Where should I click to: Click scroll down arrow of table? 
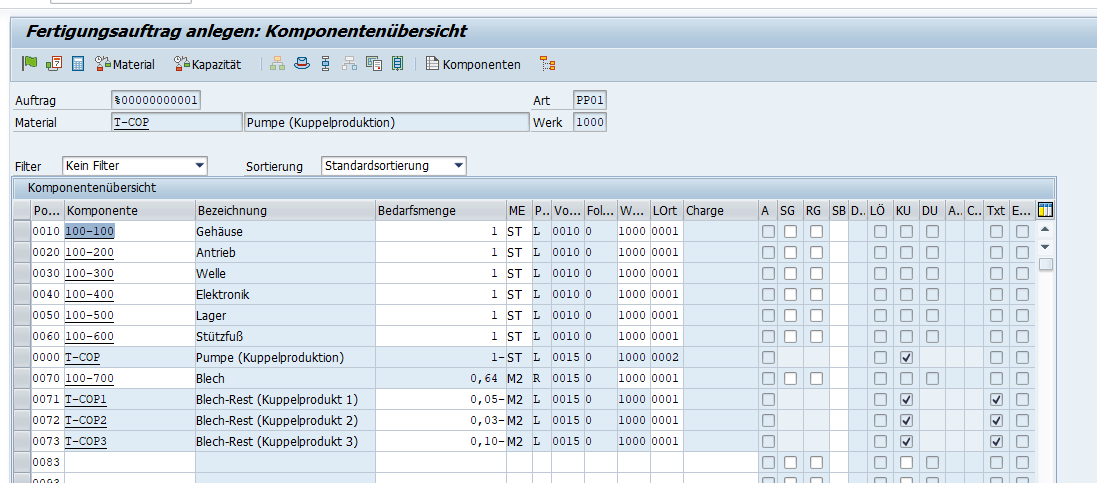pyautogui.click(x=1045, y=247)
